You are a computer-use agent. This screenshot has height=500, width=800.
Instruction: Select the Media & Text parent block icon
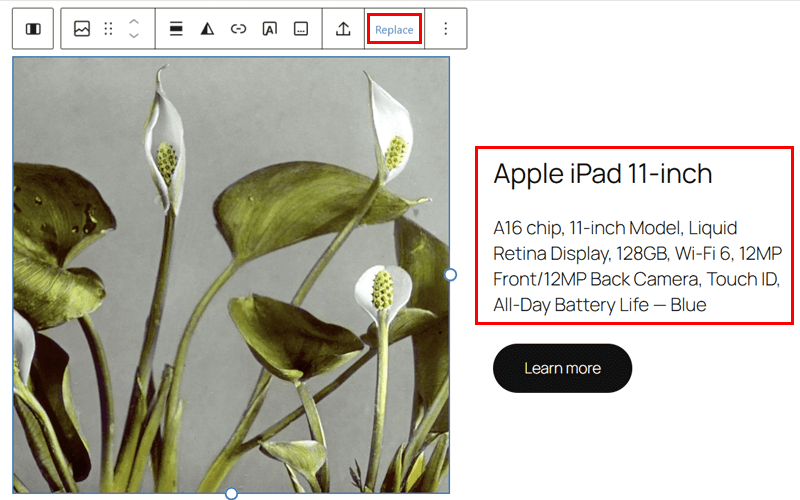33,29
